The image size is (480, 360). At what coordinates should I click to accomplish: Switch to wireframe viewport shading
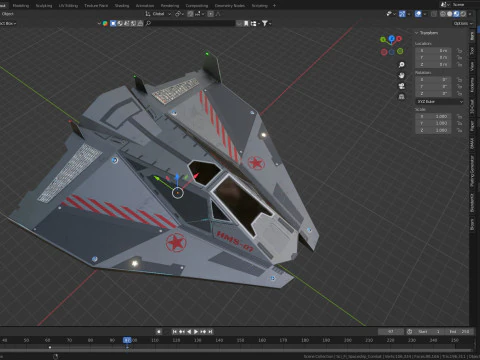[443, 14]
